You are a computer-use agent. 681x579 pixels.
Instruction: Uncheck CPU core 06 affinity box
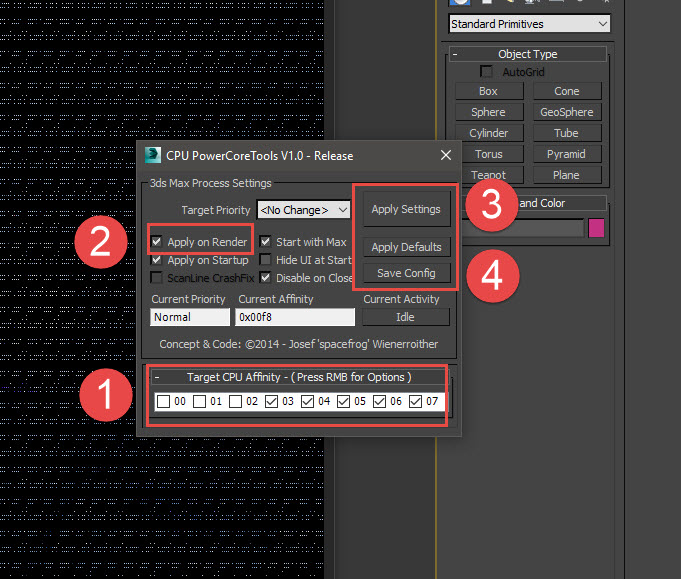380,401
